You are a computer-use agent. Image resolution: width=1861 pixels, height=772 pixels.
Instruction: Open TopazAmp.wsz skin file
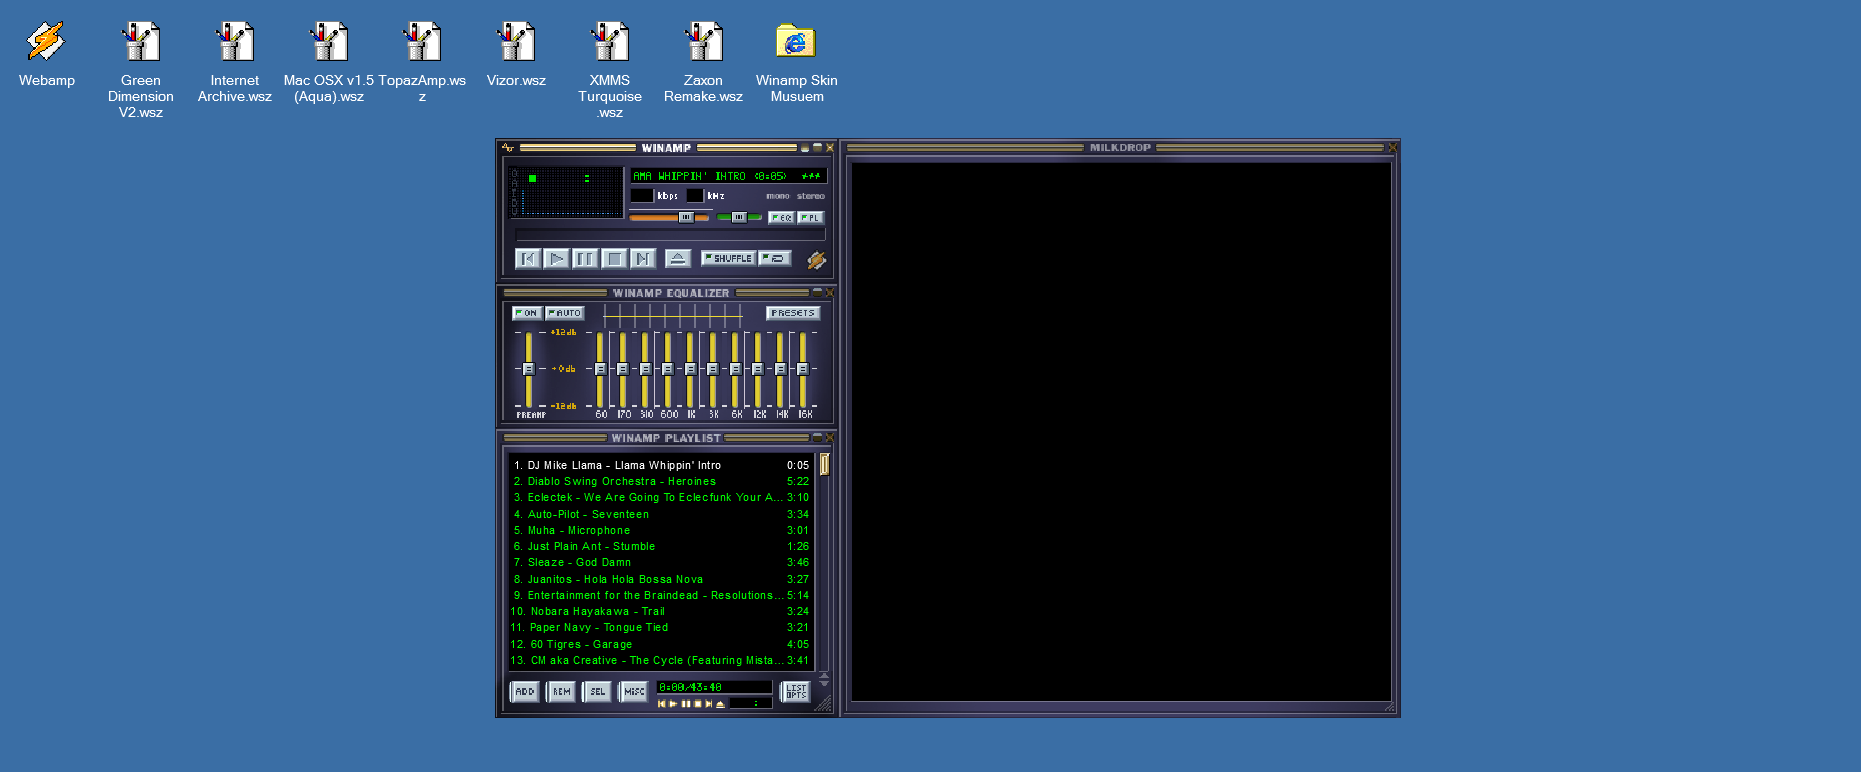[422, 62]
